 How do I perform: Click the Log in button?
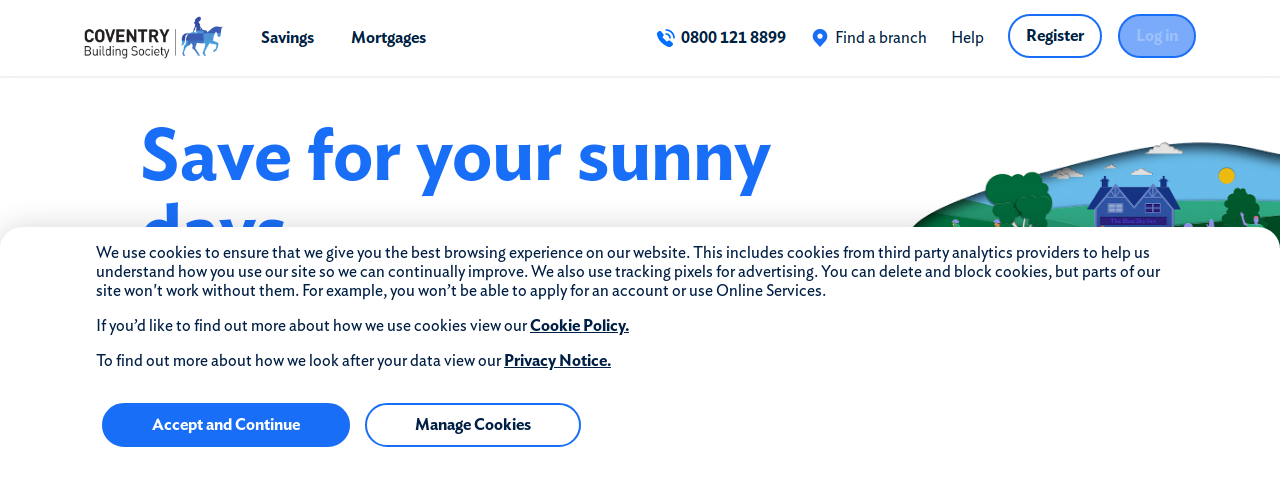tap(1157, 36)
